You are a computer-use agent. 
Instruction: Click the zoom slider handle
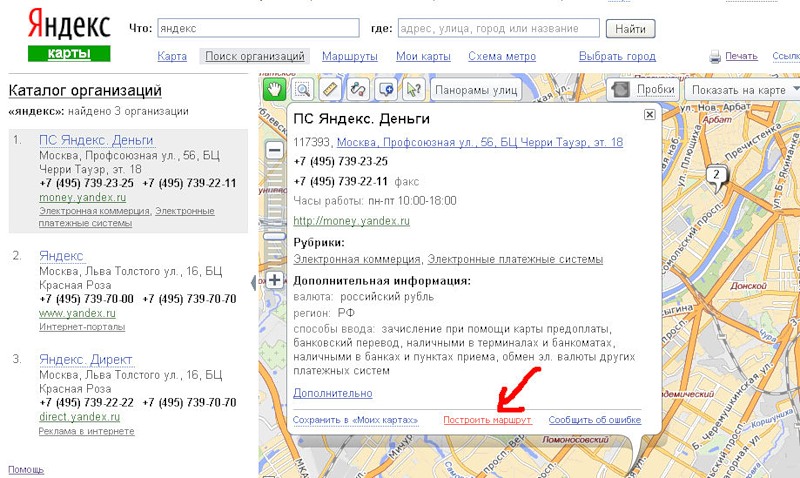(x=274, y=236)
